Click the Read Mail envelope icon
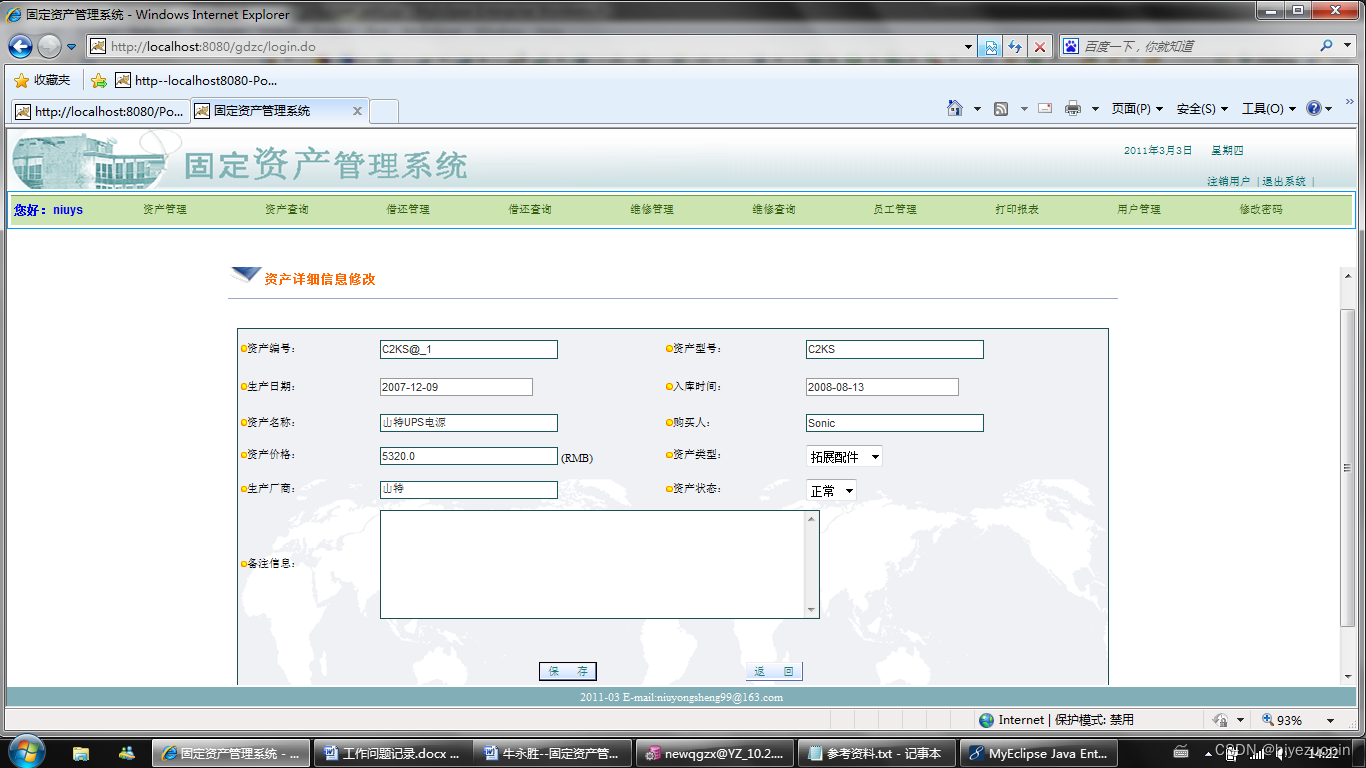This screenshot has height=768, width=1366. click(1045, 108)
